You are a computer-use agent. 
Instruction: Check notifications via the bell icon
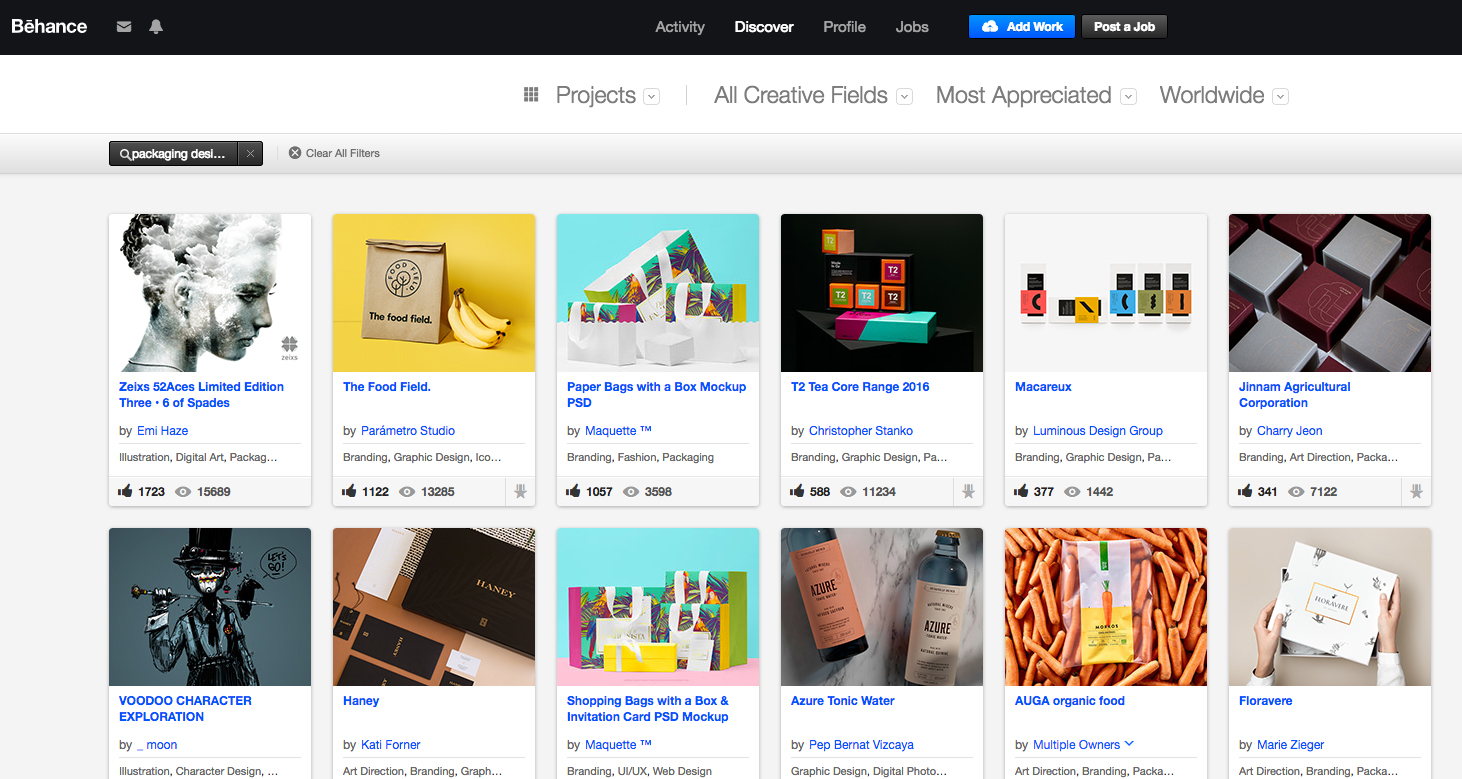(x=156, y=26)
